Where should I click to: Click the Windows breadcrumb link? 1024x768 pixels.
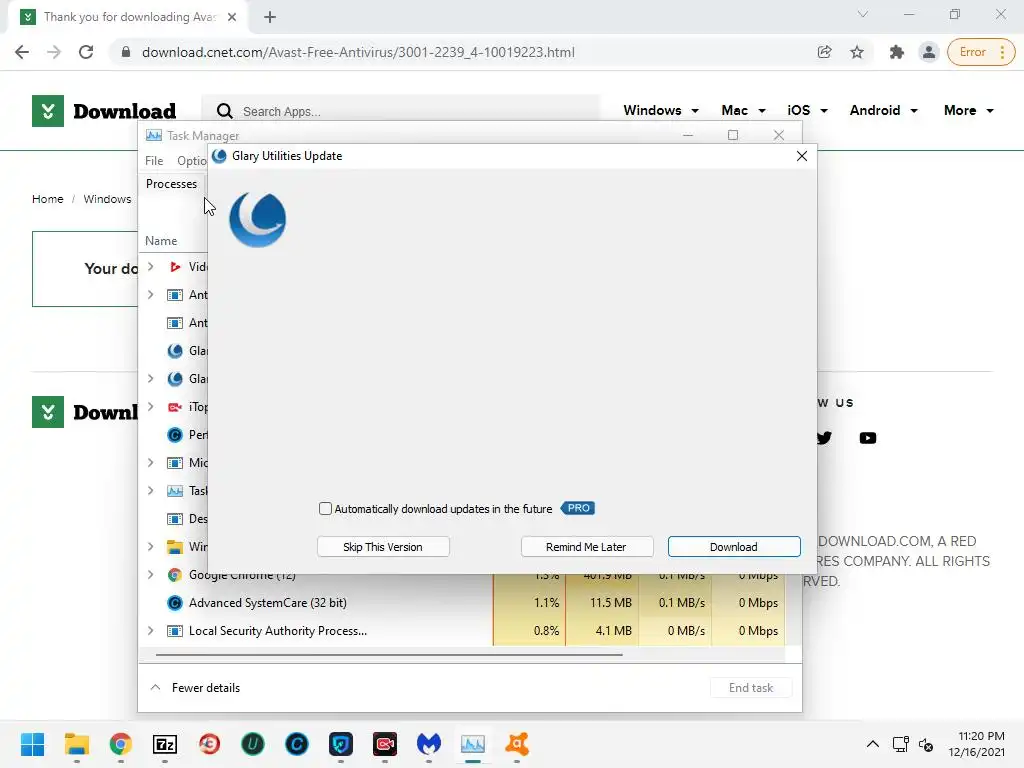point(107,199)
